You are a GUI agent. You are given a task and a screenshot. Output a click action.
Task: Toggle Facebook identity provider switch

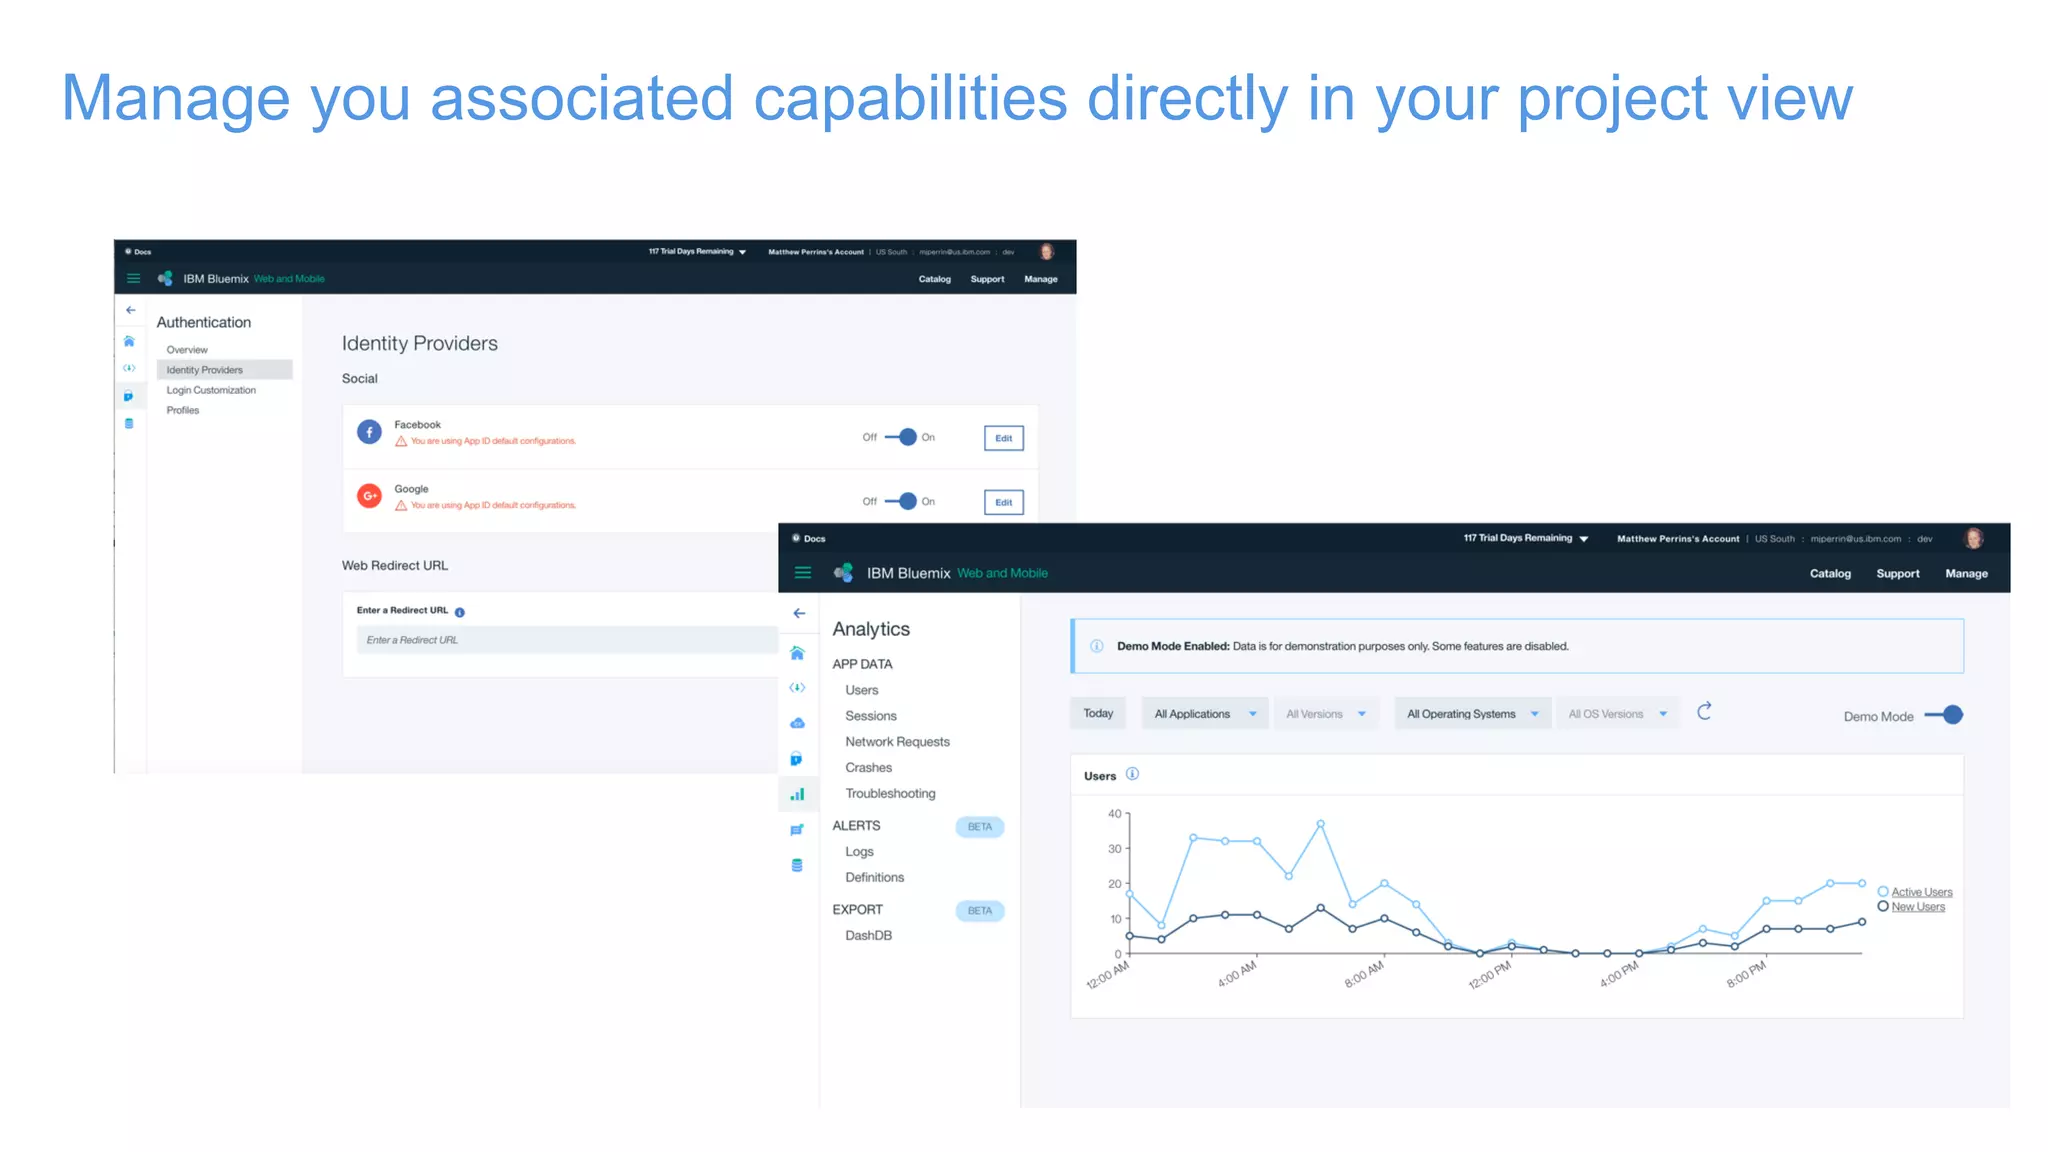(901, 437)
